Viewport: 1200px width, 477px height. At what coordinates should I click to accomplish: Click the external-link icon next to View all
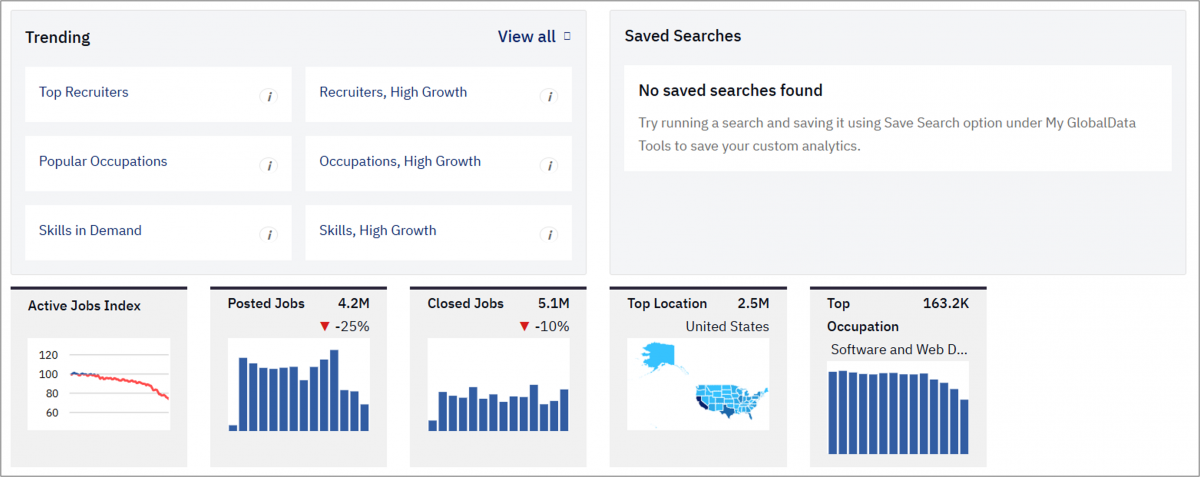(567, 36)
